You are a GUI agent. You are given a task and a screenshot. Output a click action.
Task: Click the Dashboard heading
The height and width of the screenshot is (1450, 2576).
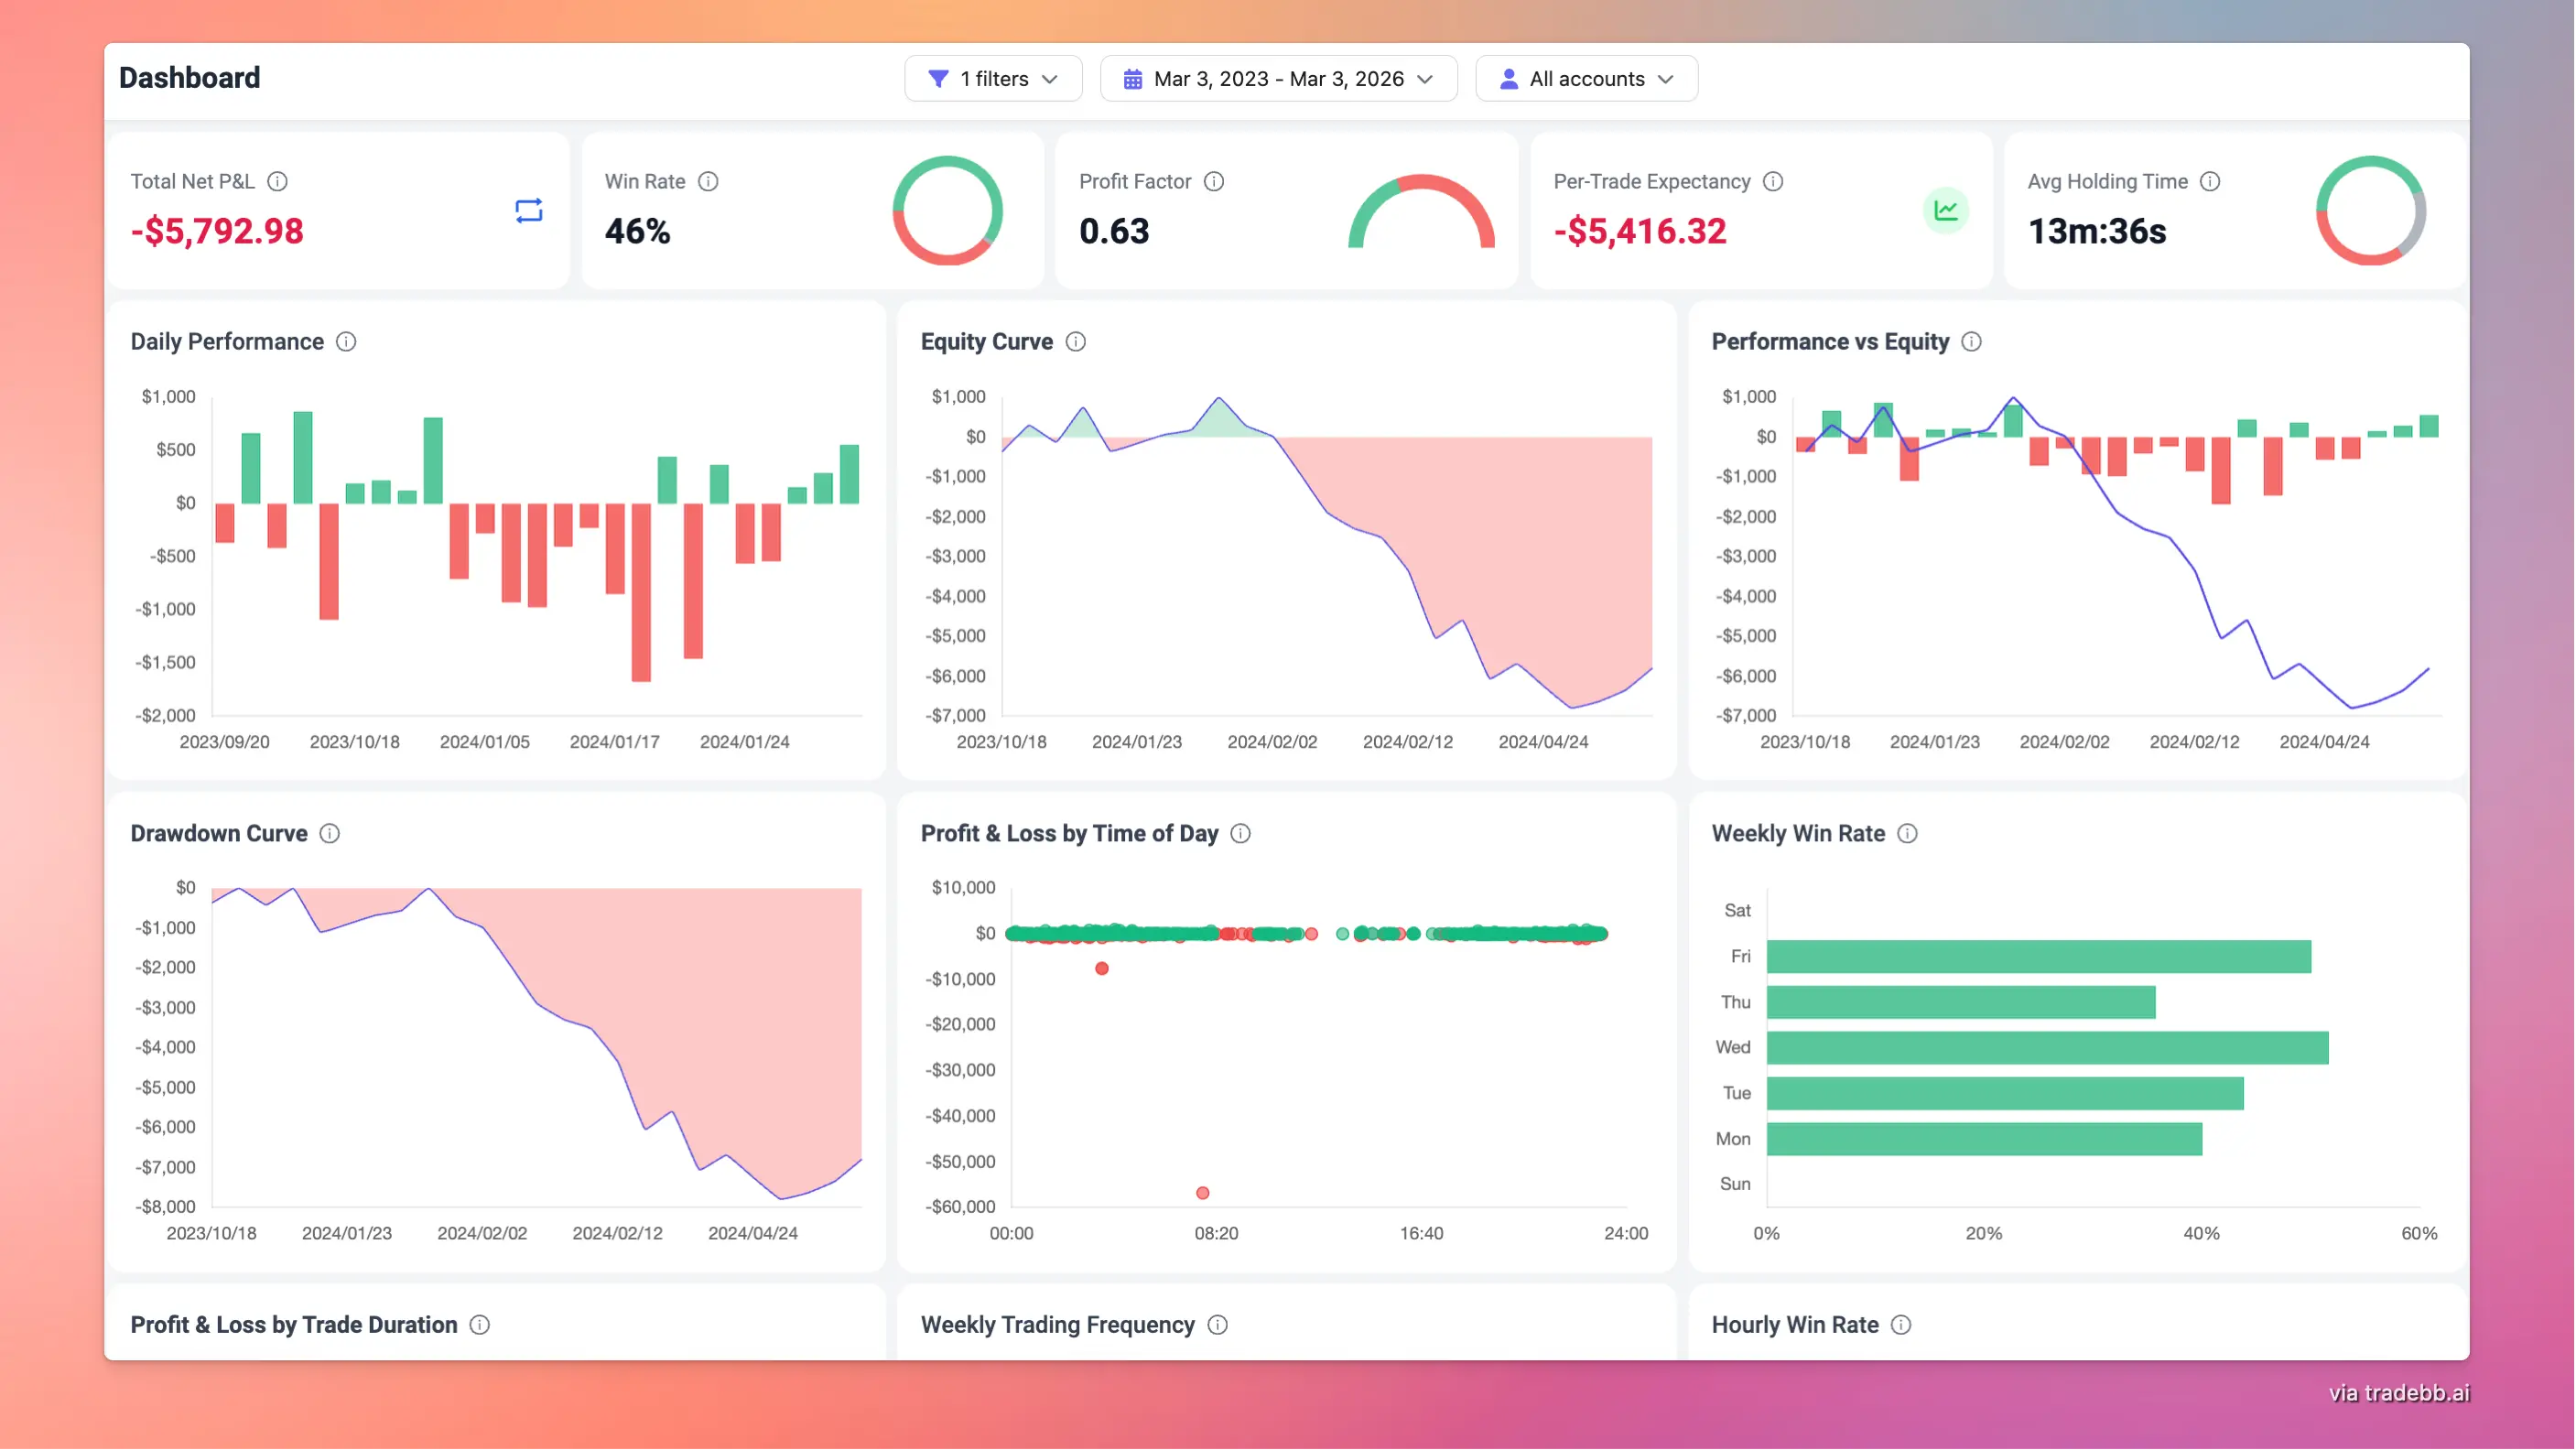point(190,78)
